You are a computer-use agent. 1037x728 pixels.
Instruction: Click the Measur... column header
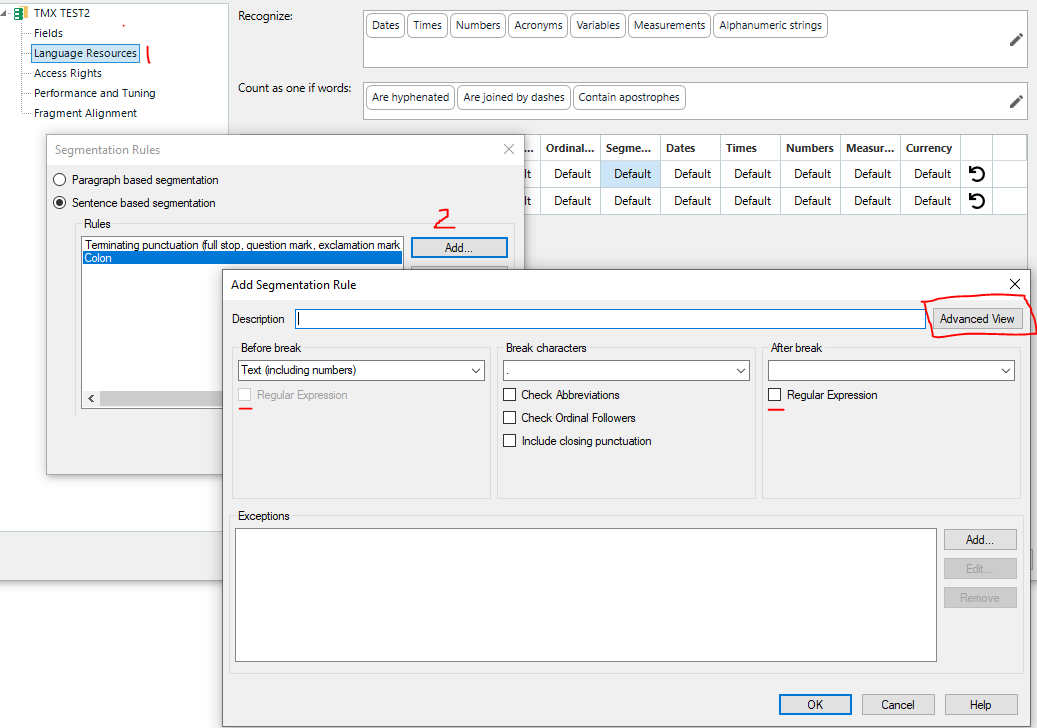click(x=870, y=148)
